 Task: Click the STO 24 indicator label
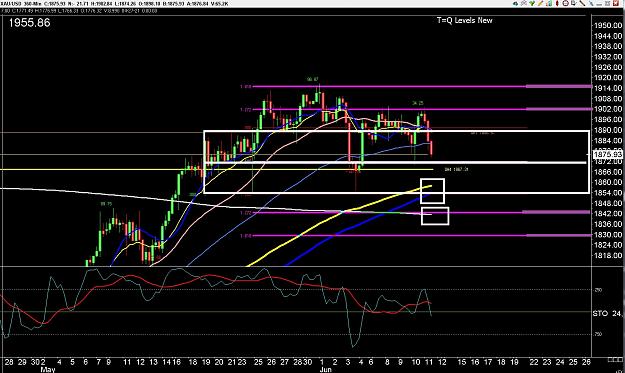pos(607,314)
